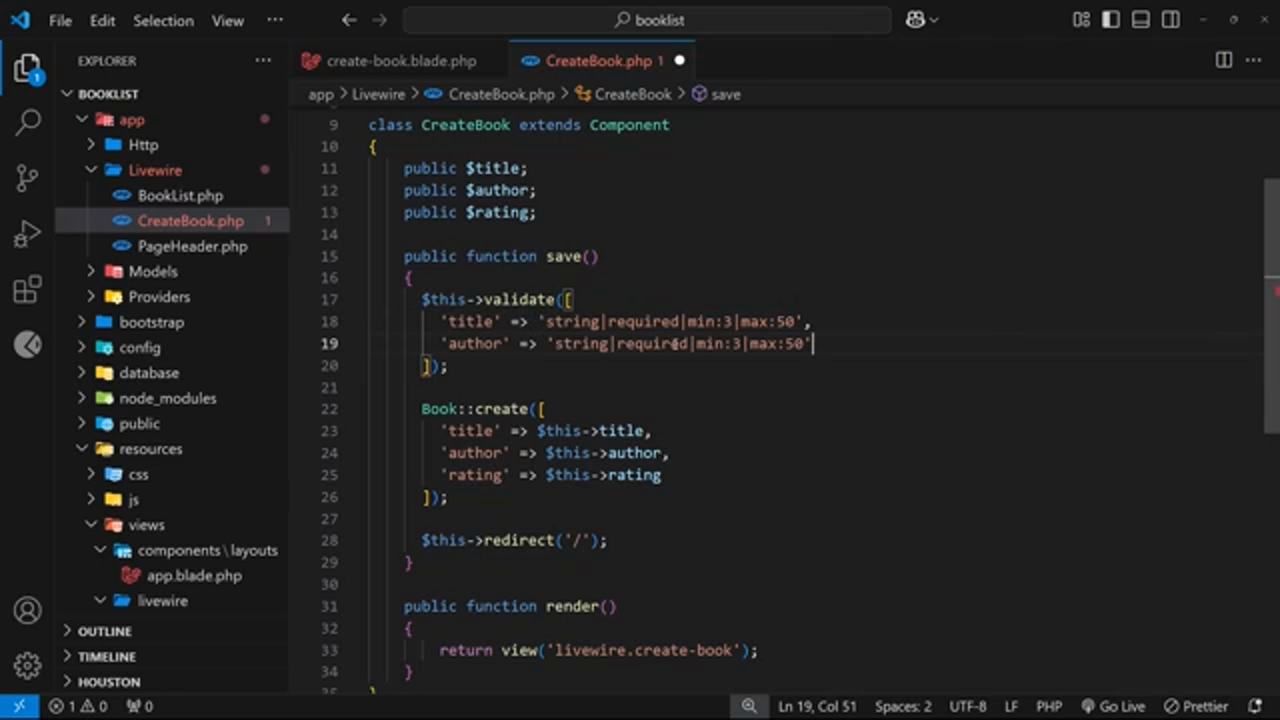Open editor More Actions ellipsis
Image resolution: width=1280 pixels, height=720 pixels.
coord(1253,61)
